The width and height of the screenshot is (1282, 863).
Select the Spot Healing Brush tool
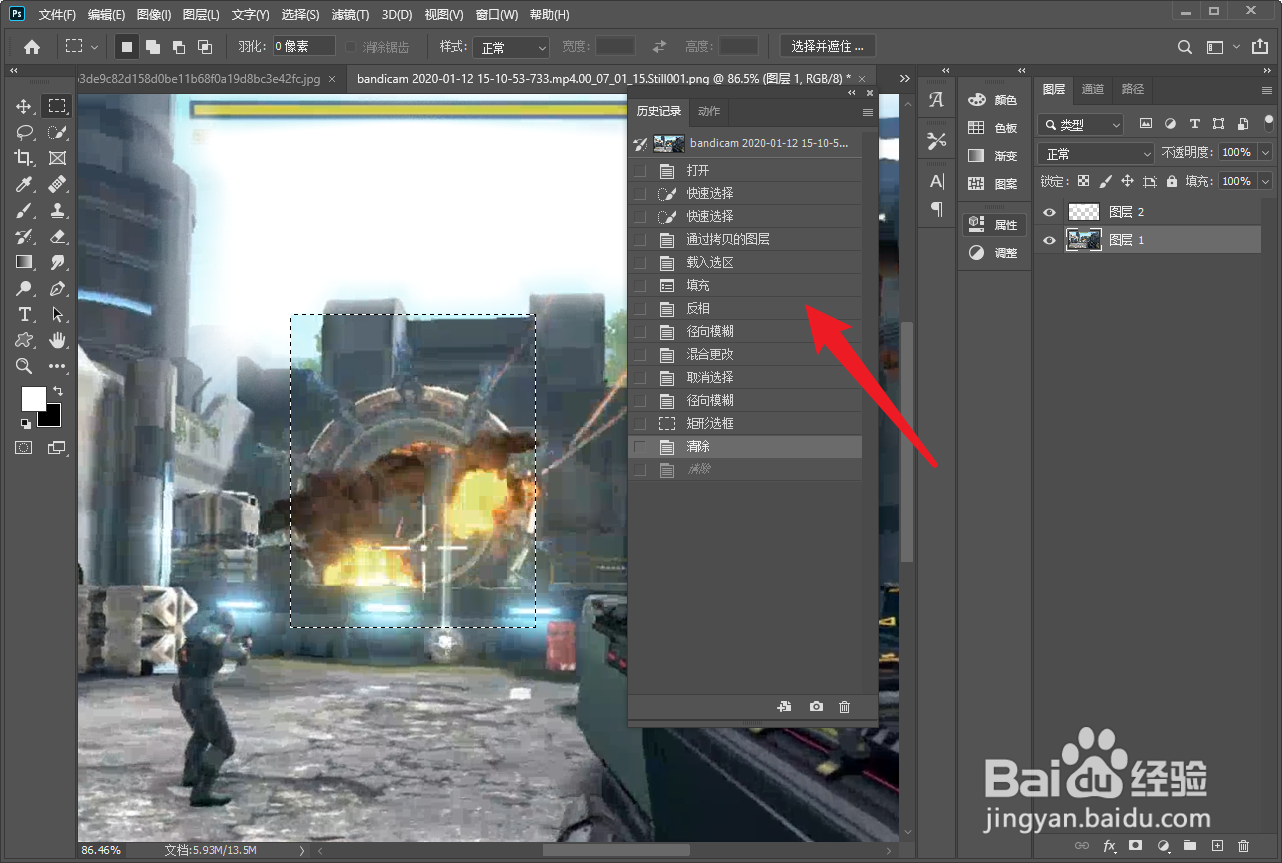tap(58, 184)
